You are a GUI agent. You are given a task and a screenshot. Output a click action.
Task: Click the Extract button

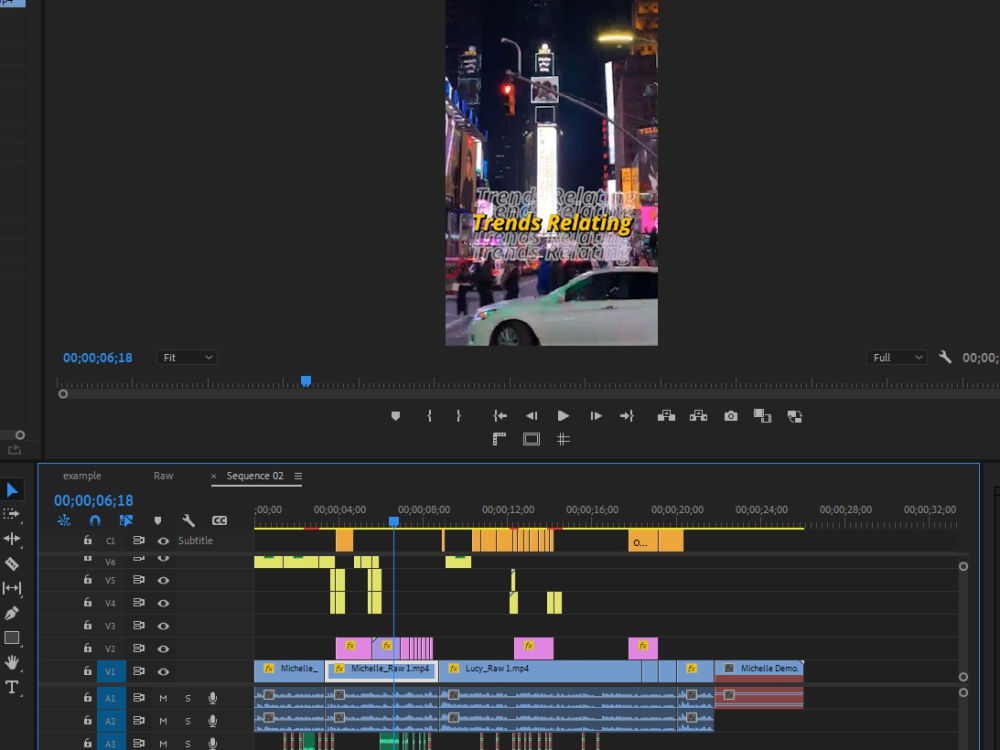[698, 416]
